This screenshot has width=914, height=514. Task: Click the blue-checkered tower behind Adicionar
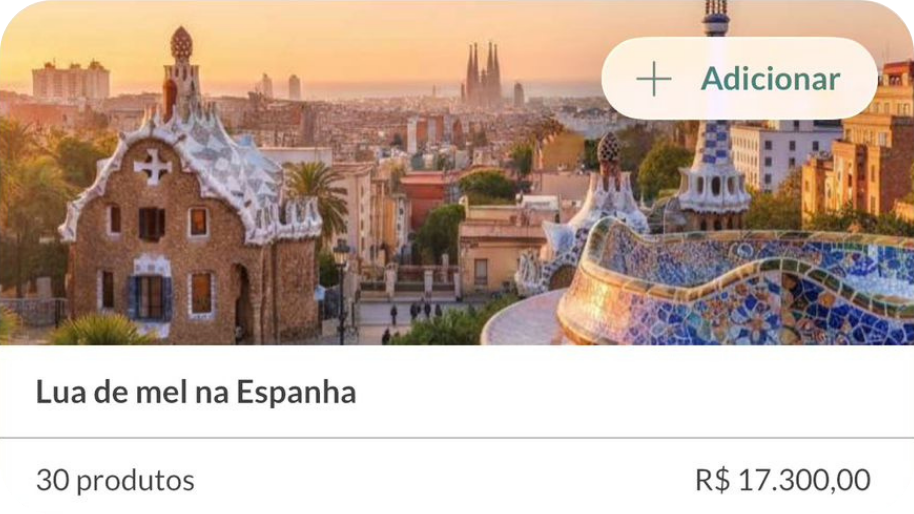[x=713, y=169]
